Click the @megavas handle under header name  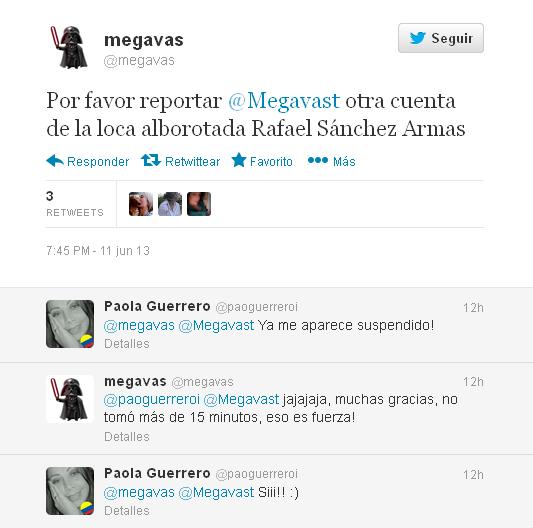tap(139, 61)
